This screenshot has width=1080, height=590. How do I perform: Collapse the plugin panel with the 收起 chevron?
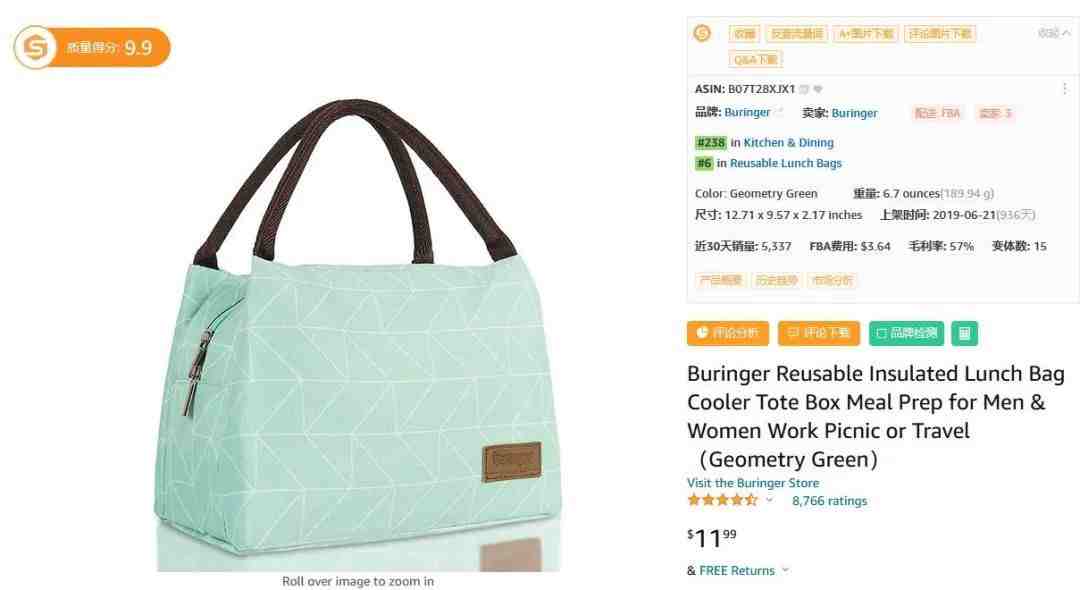(x=1055, y=32)
